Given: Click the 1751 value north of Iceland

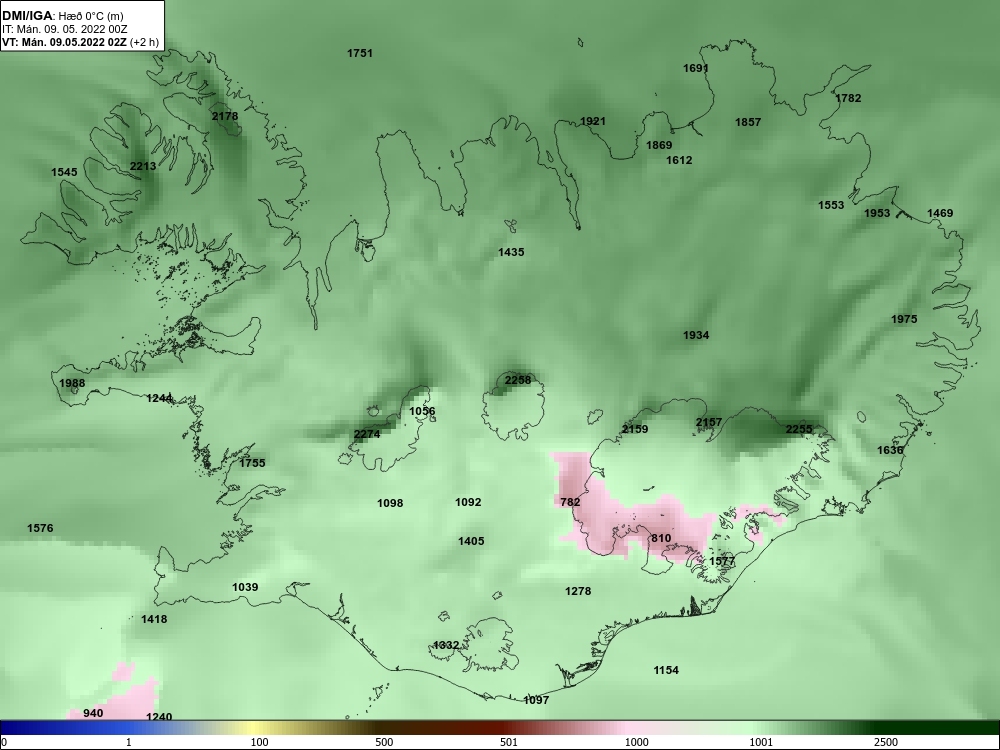Looking at the screenshot, I should [x=360, y=54].
